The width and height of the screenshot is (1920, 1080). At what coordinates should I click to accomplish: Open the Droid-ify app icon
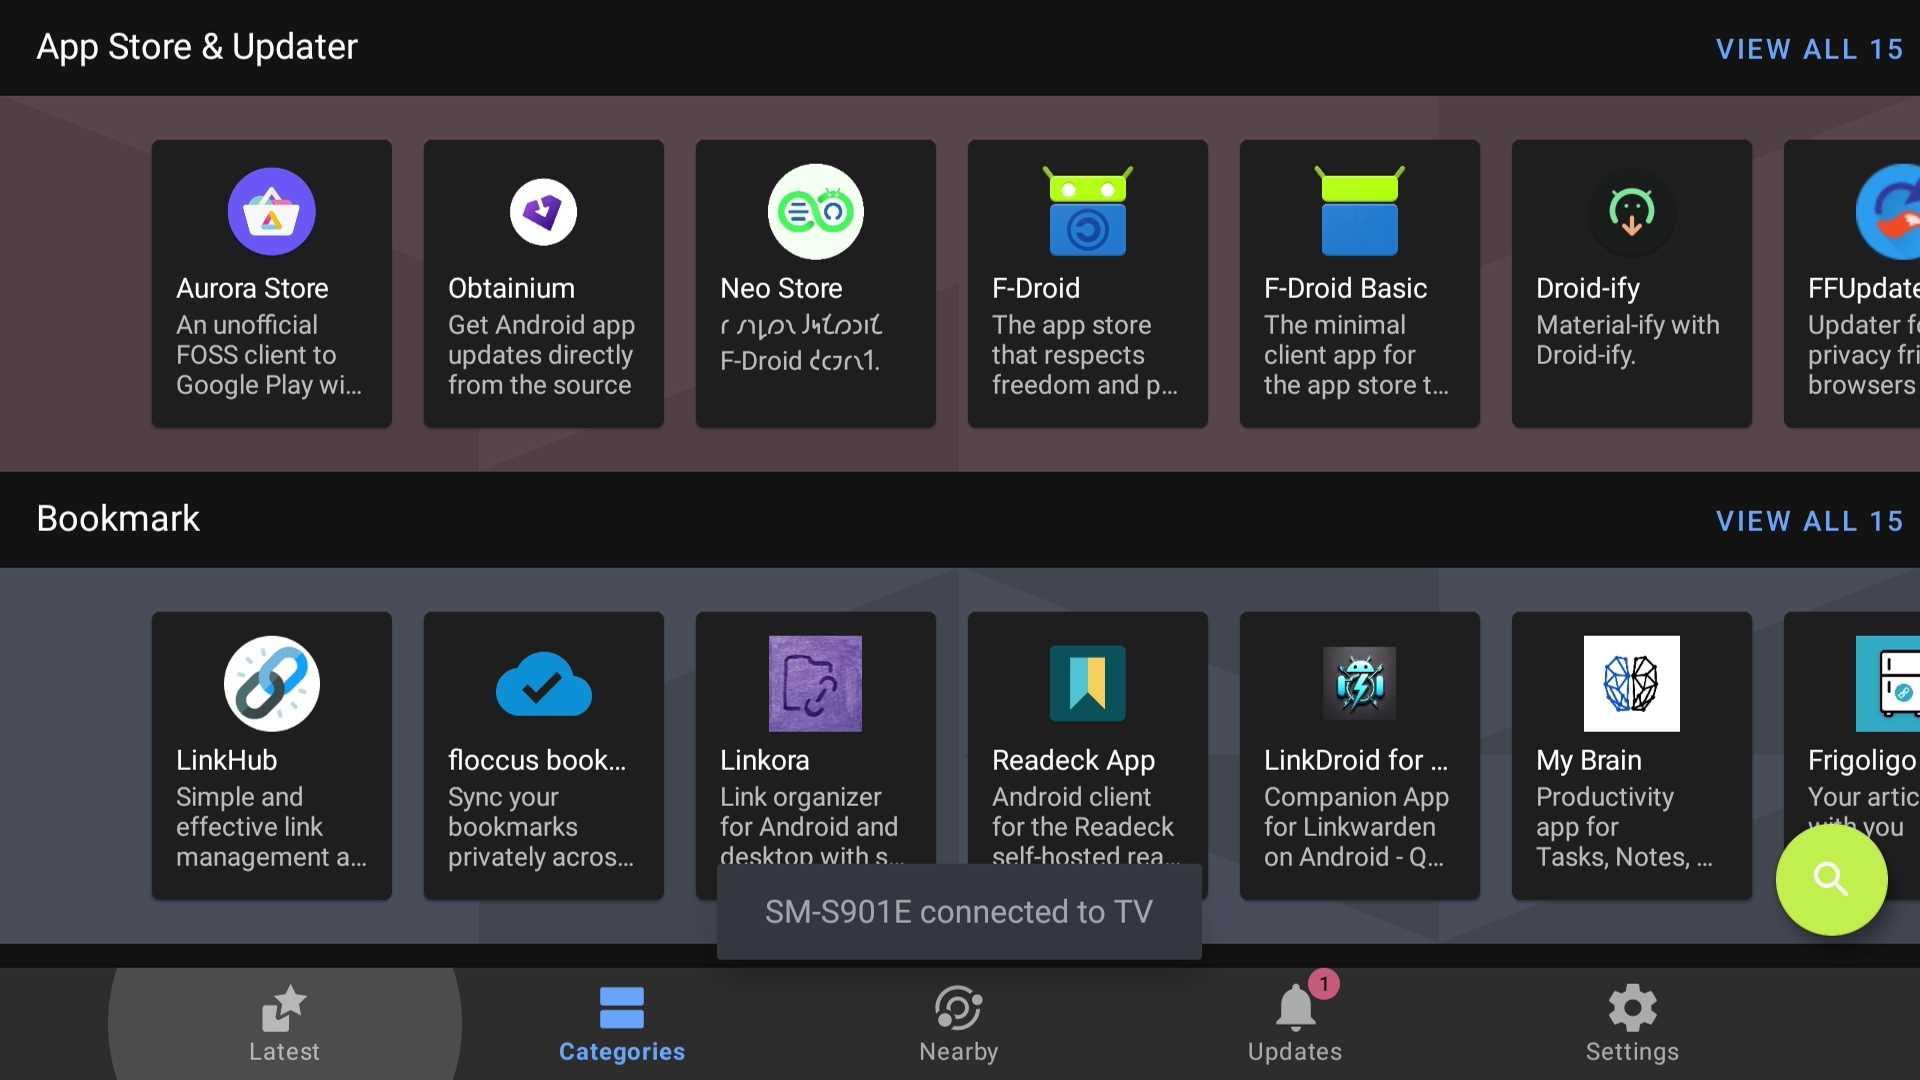point(1631,212)
